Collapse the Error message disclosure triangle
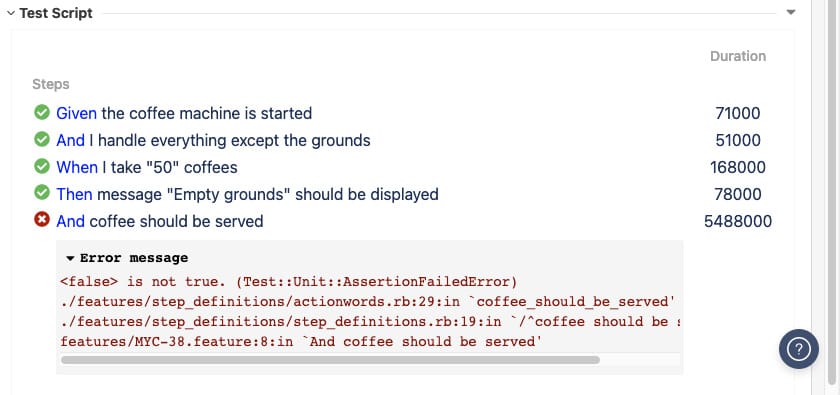This screenshot has width=840, height=395. tap(70, 259)
